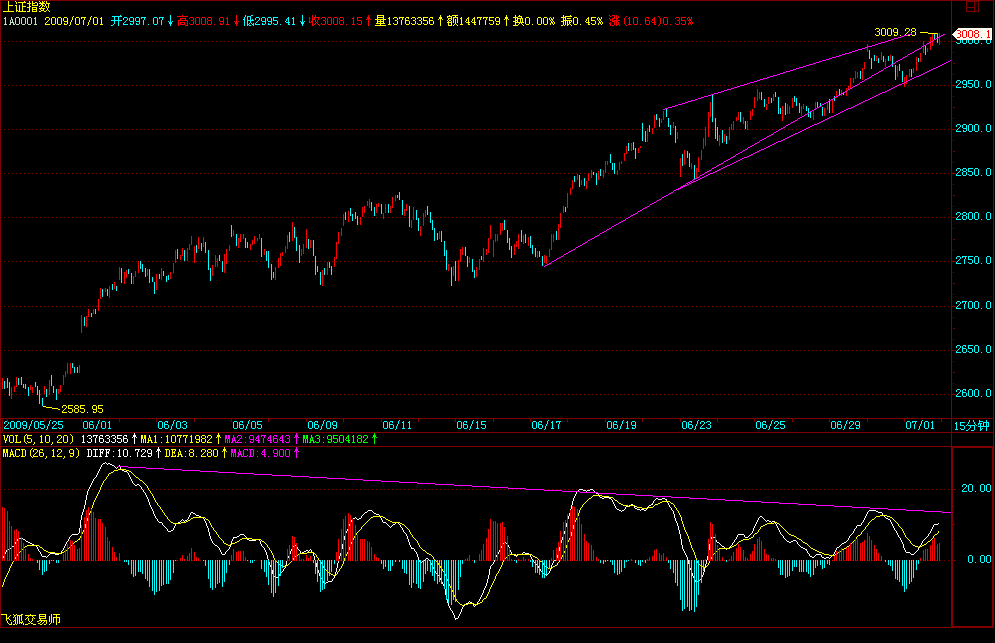Click the high price 高3008.91
This screenshot has width=995, height=643.
(x=203, y=21)
